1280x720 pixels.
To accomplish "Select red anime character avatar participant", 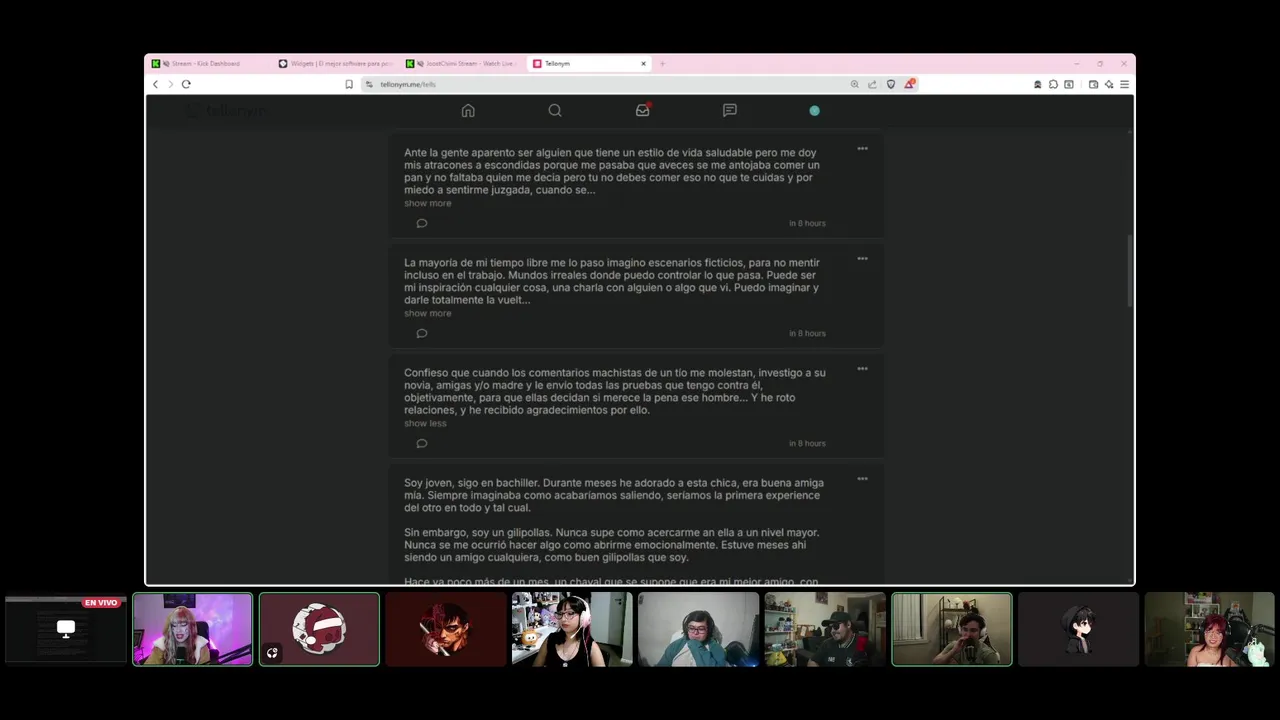I will click(x=446, y=629).
